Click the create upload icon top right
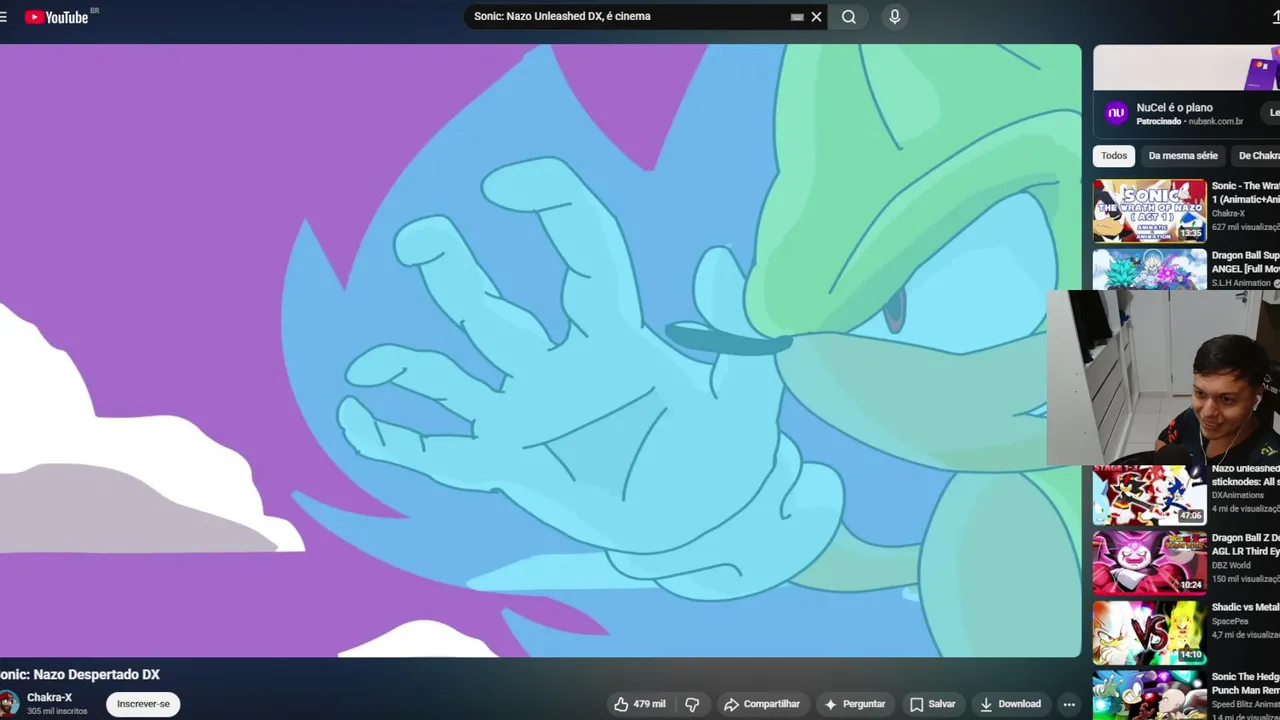1280x720 pixels. [1274, 17]
